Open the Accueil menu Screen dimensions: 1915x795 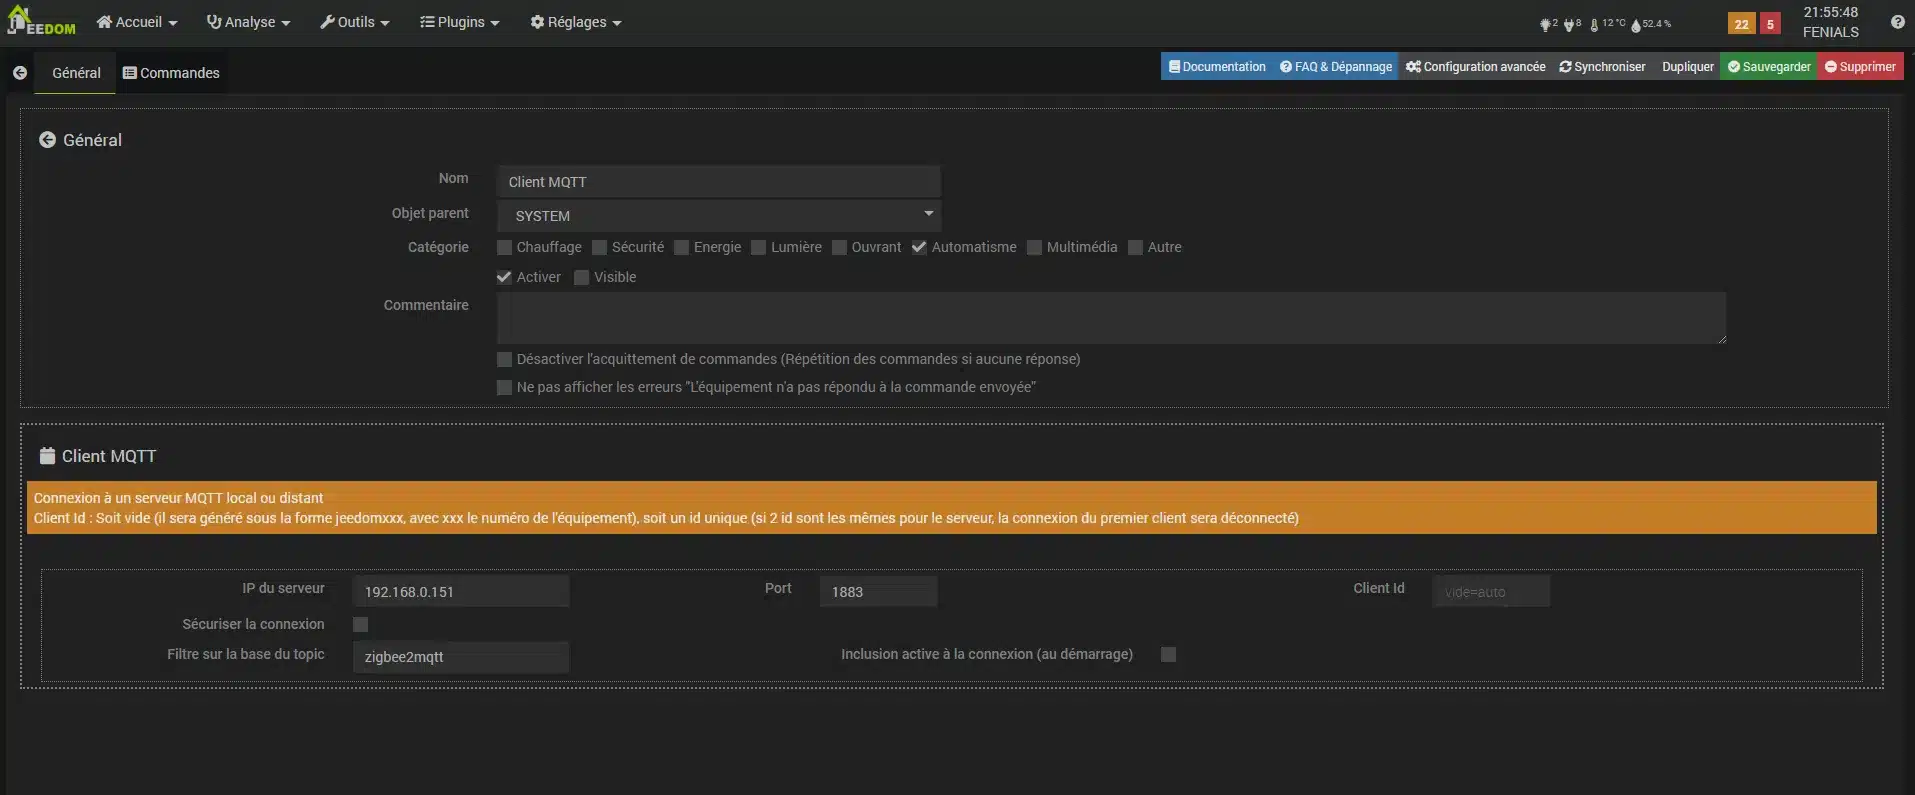pos(137,22)
